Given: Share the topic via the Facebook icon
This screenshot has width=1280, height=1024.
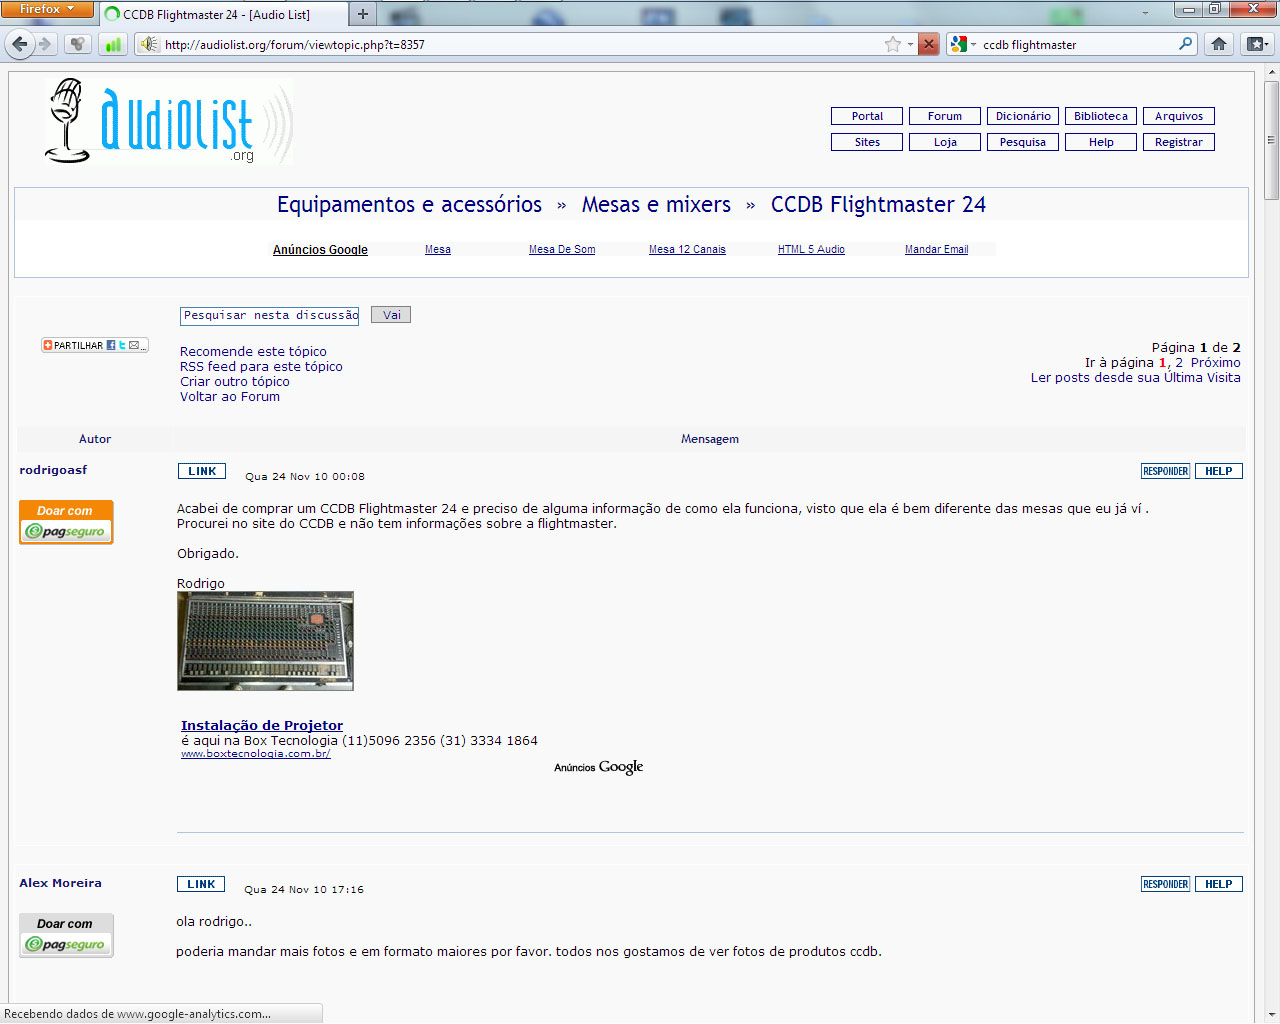Looking at the screenshot, I should 111,345.
